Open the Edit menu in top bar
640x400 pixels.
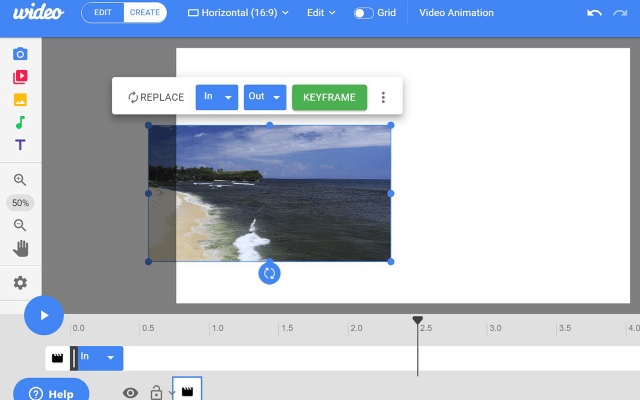[x=321, y=13]
